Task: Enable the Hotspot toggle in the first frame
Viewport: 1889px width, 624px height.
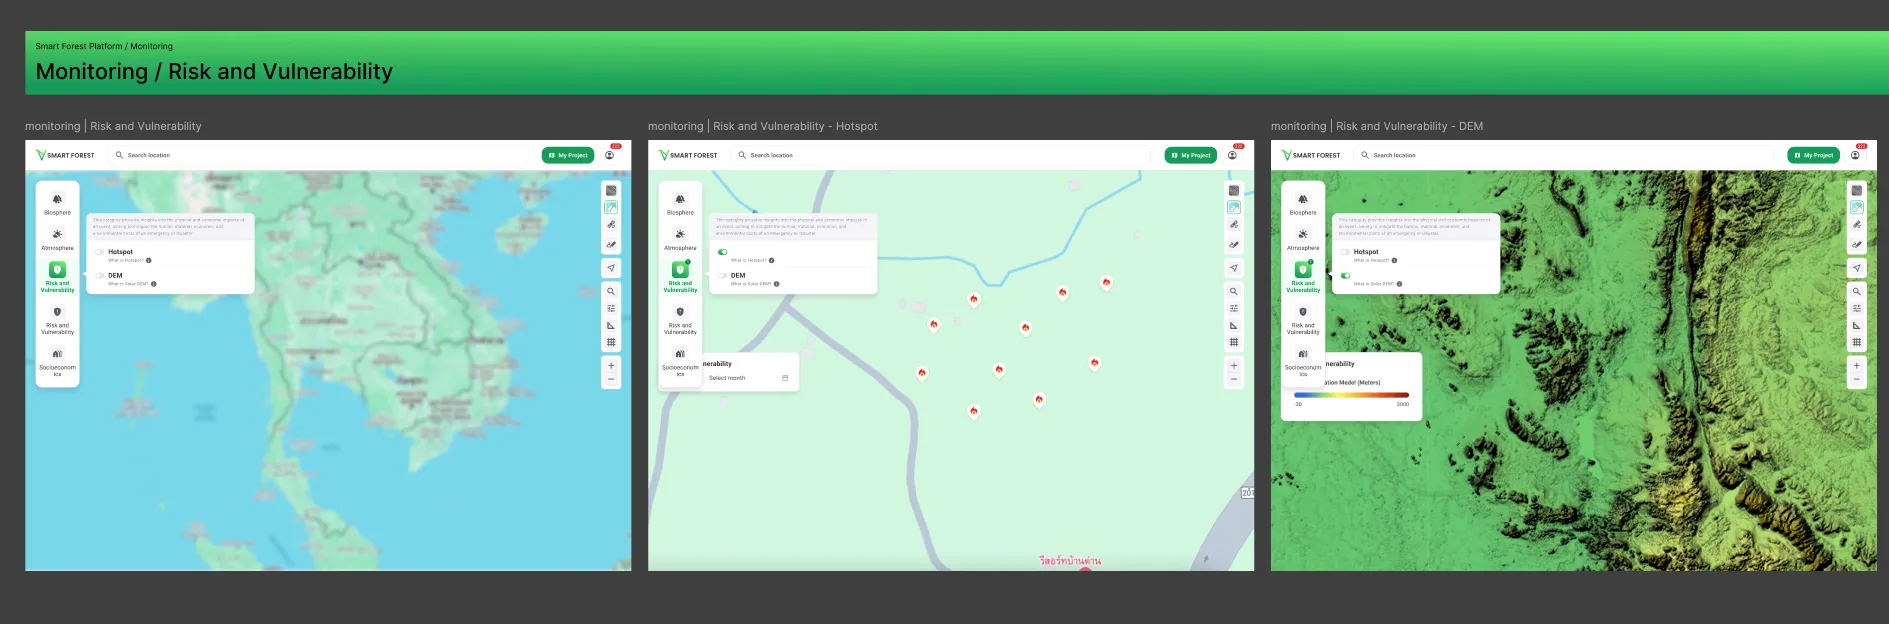Action: (100, 252)
